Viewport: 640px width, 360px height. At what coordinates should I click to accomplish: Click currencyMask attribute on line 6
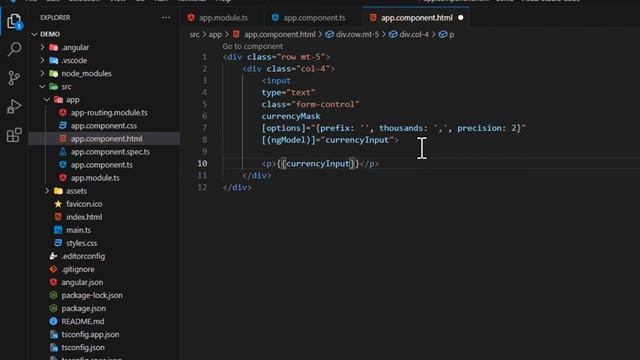(291, 116)
